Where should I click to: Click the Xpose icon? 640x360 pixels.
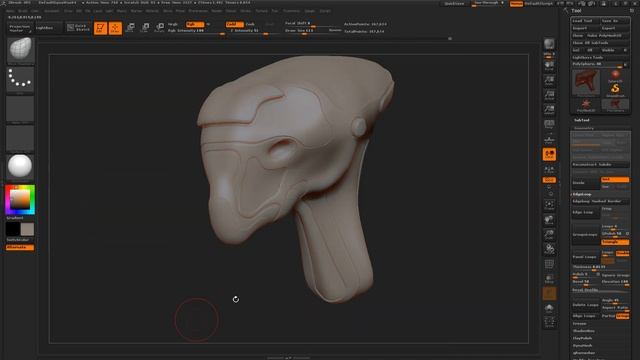[549, 322]
